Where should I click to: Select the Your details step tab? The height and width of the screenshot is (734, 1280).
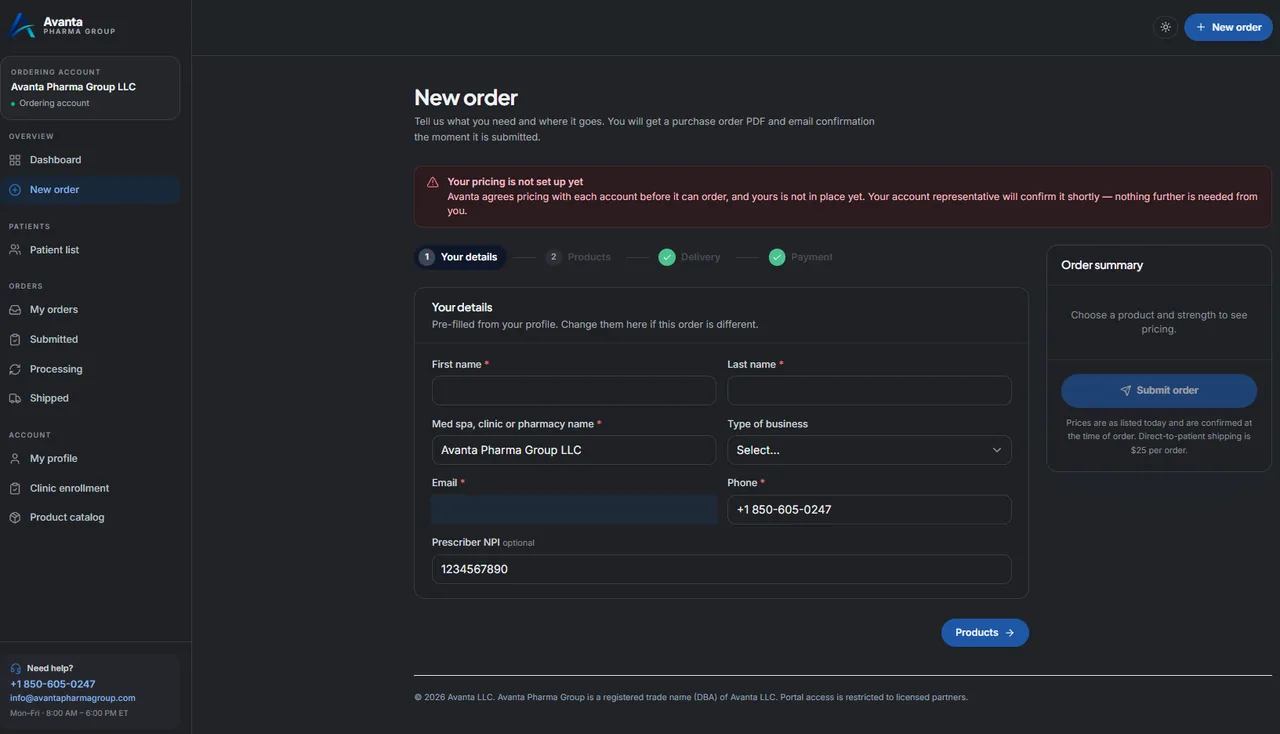click(x=460, y=257)
